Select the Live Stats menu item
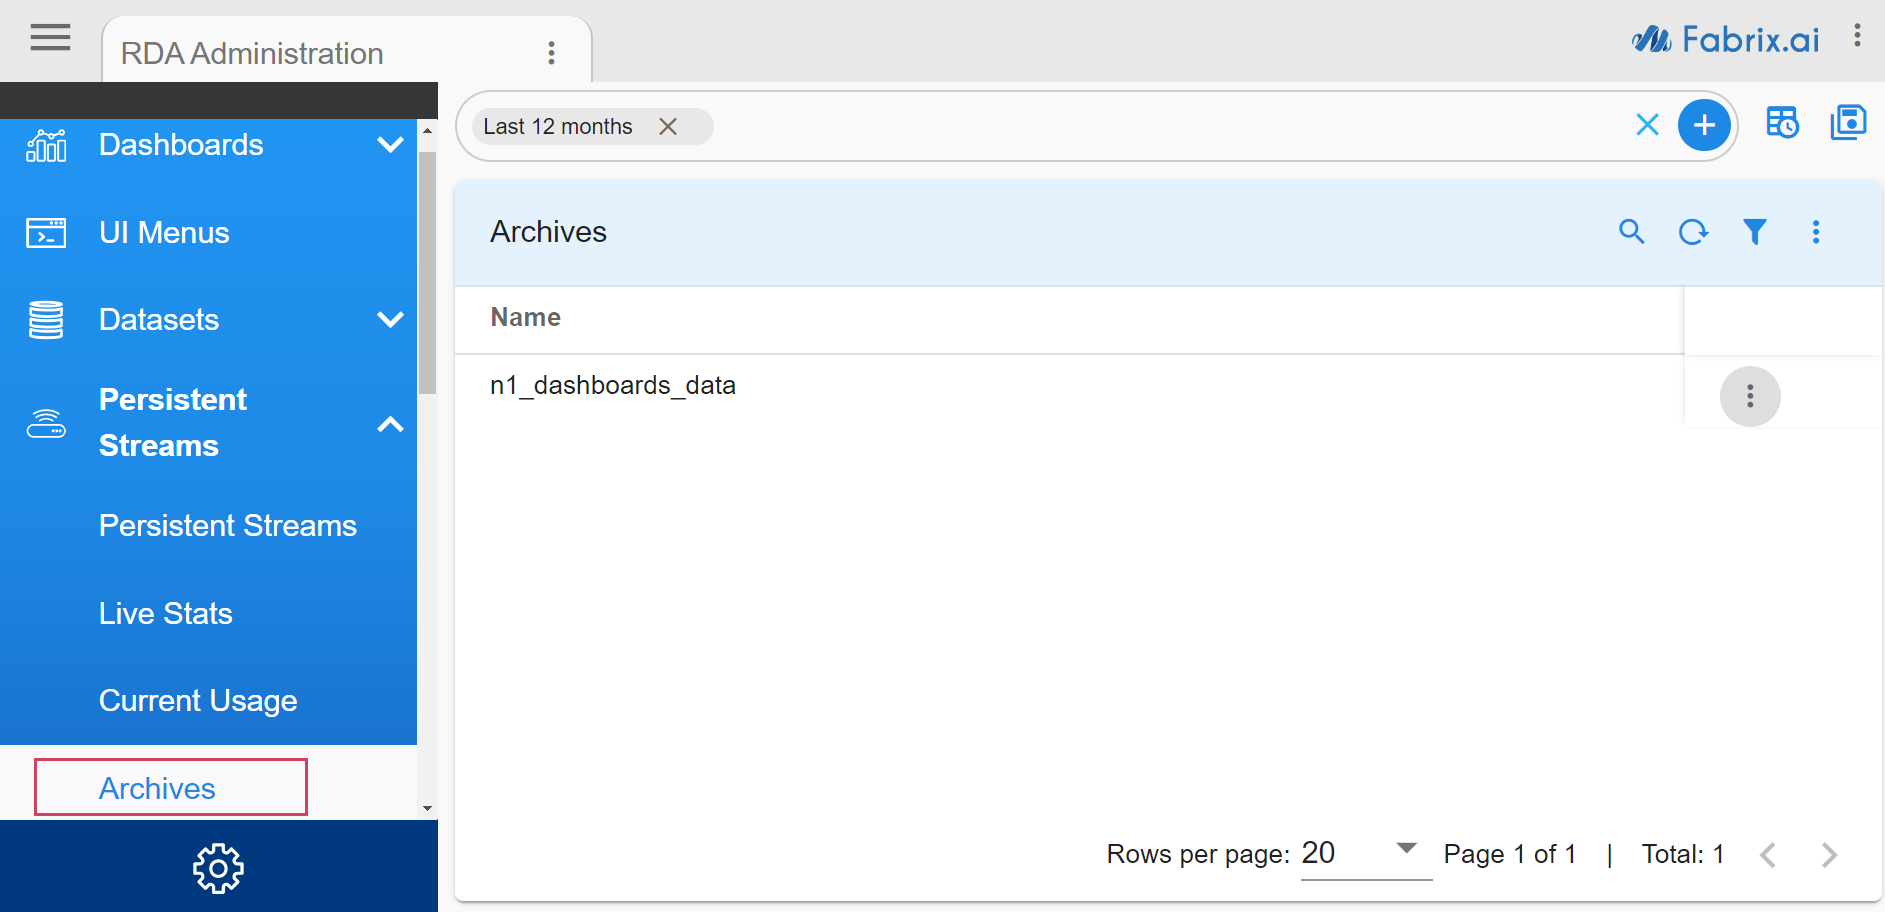The width and height of the screenshot is (1885, 912). tap(166, 613)
